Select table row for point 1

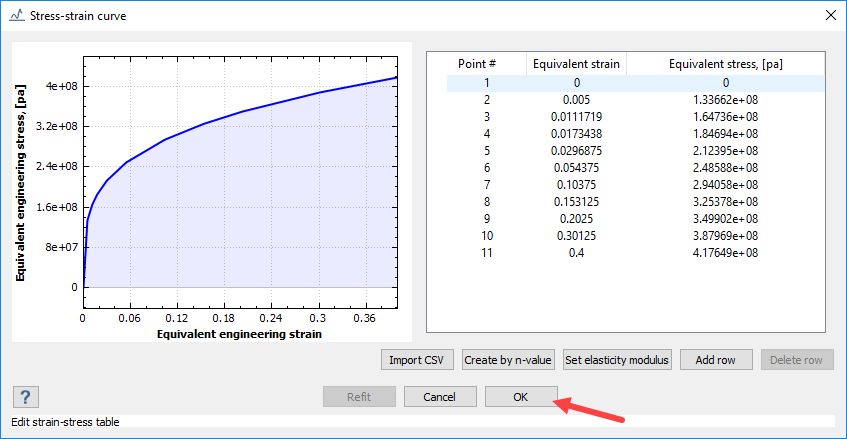pyautogui.click(x=486, y=83)
